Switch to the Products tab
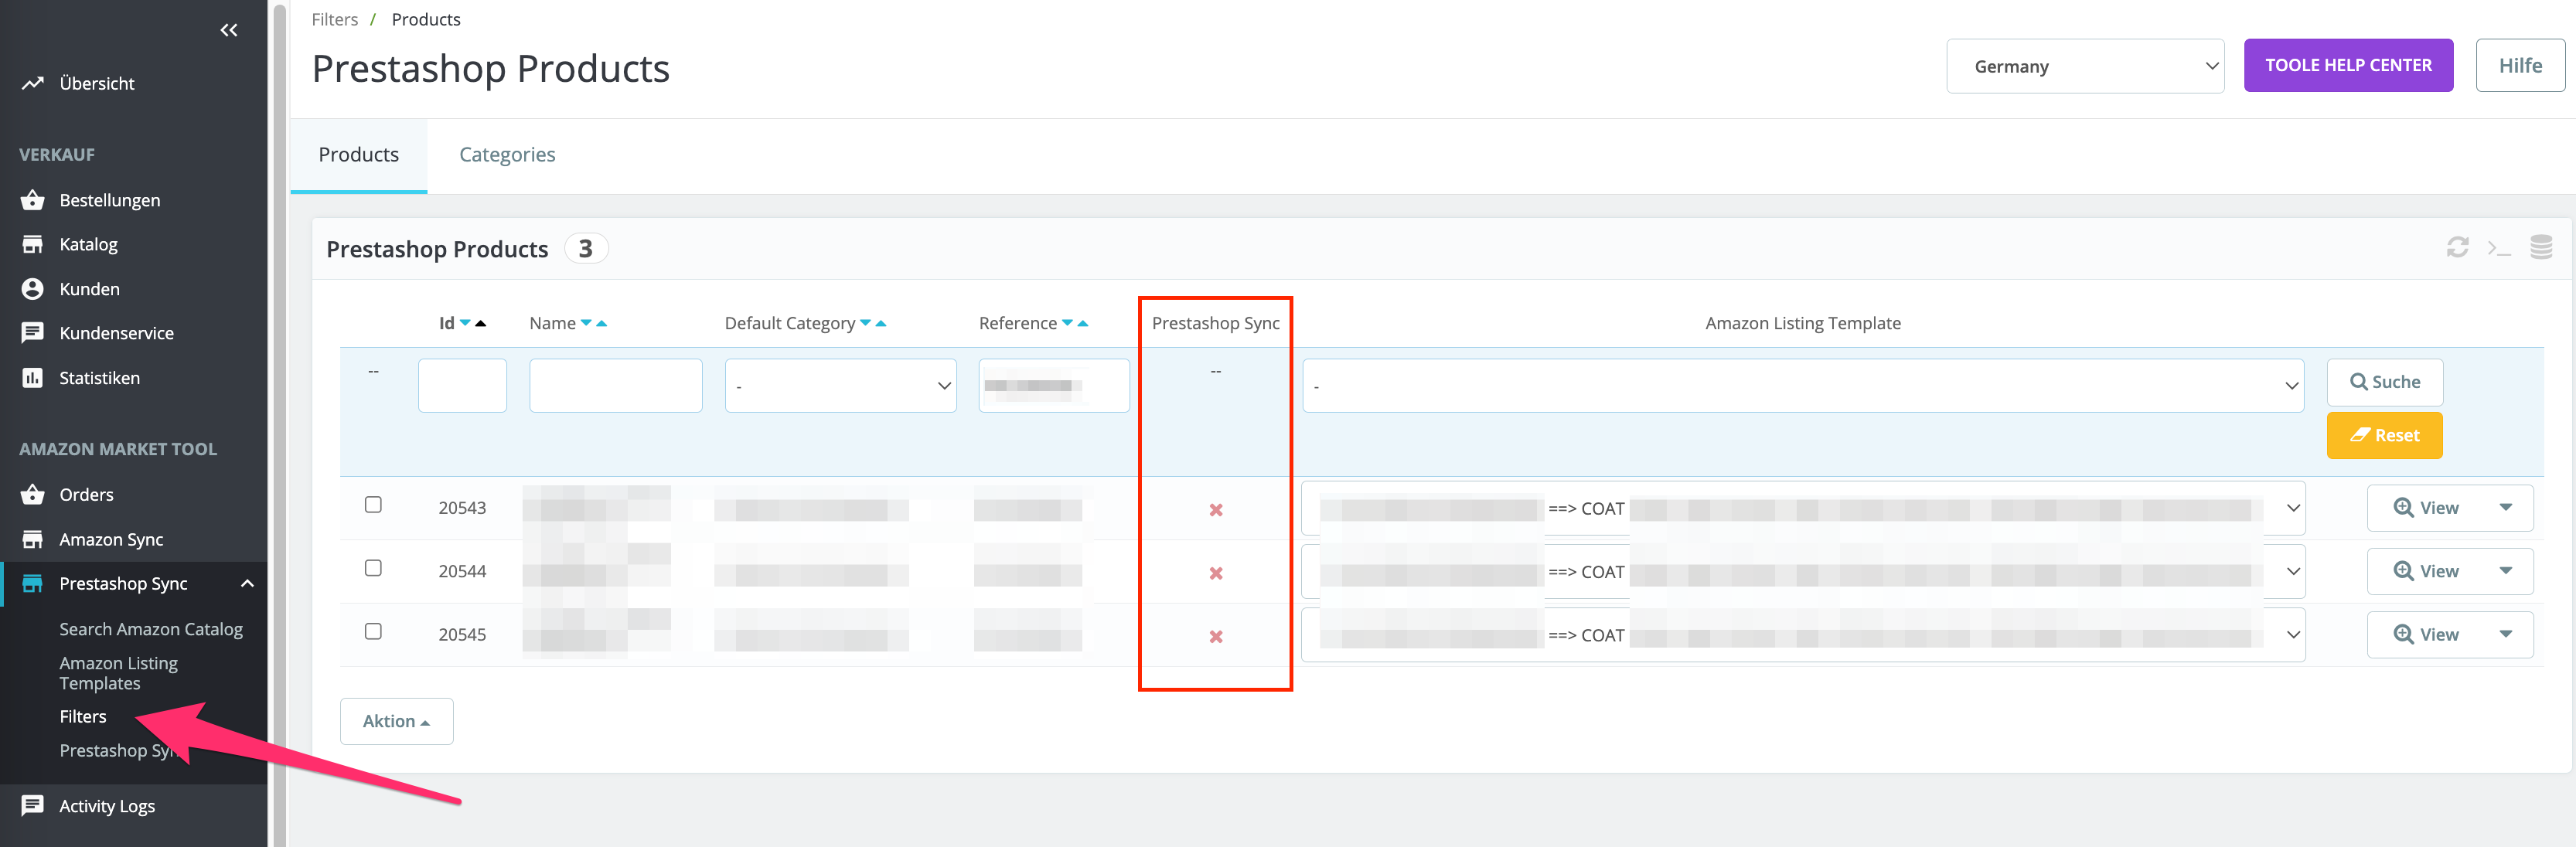The height and width of the screenshot is (847, 2576). [358, 155]
